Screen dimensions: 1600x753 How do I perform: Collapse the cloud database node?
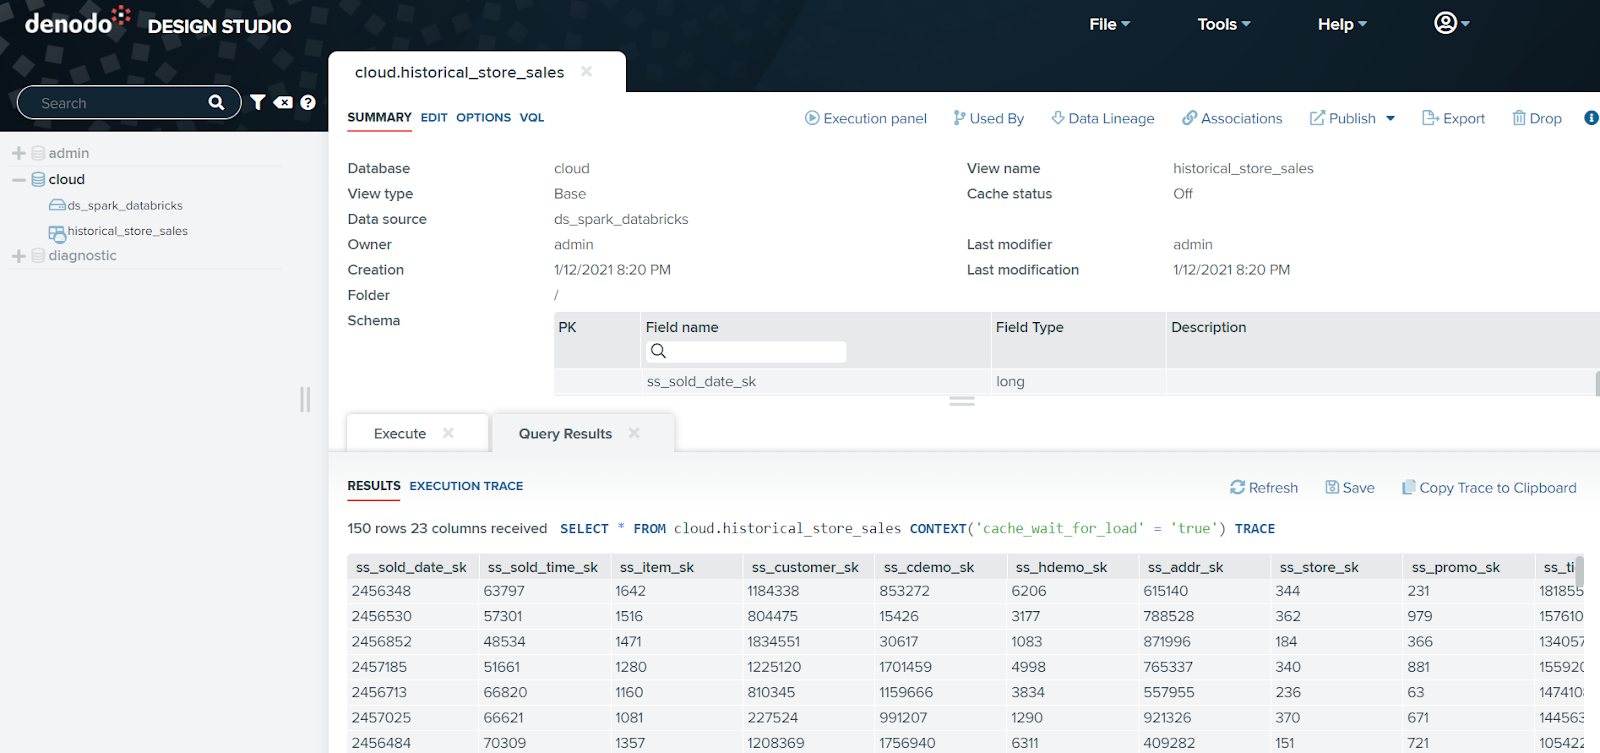(x=18, y=180)
